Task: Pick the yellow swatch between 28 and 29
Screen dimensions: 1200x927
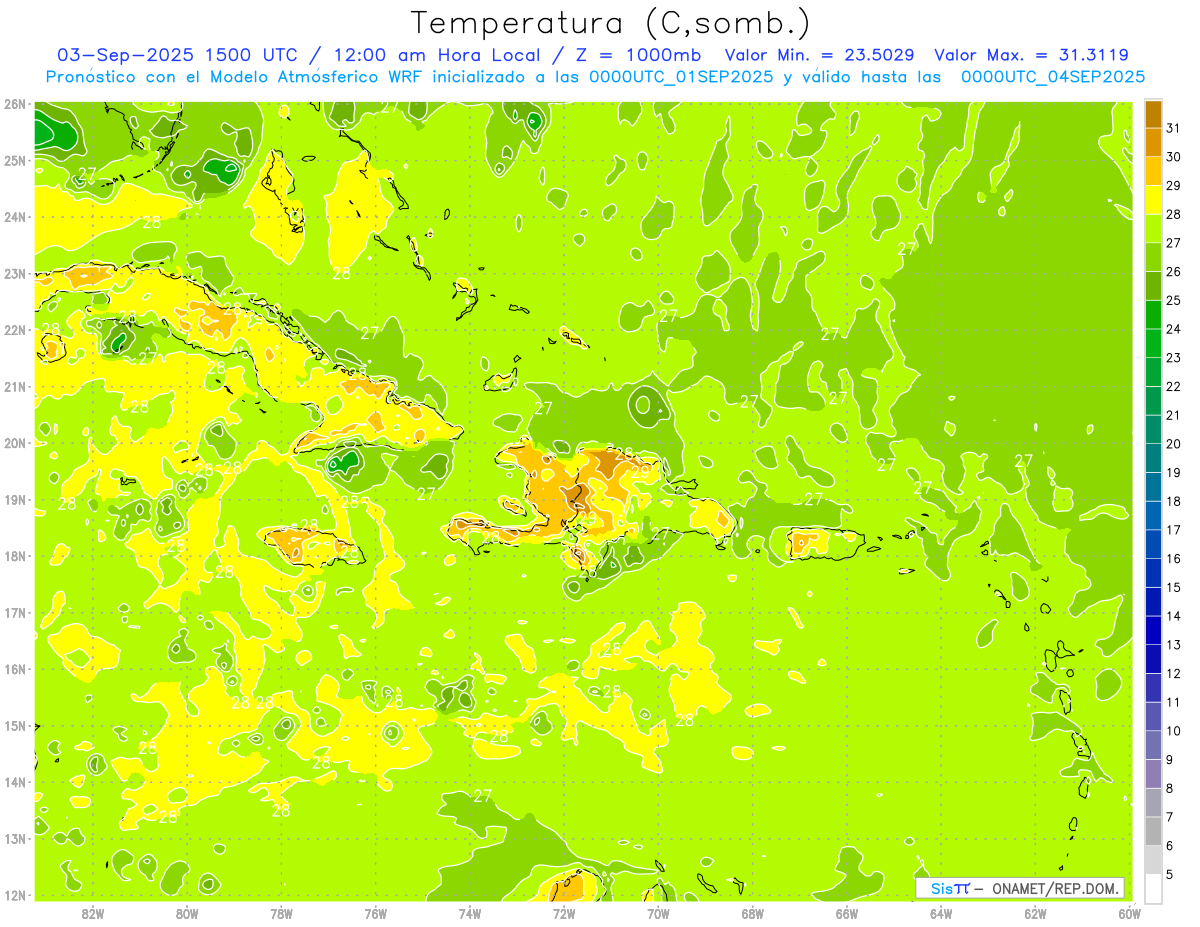Action: pos(1153,200)
